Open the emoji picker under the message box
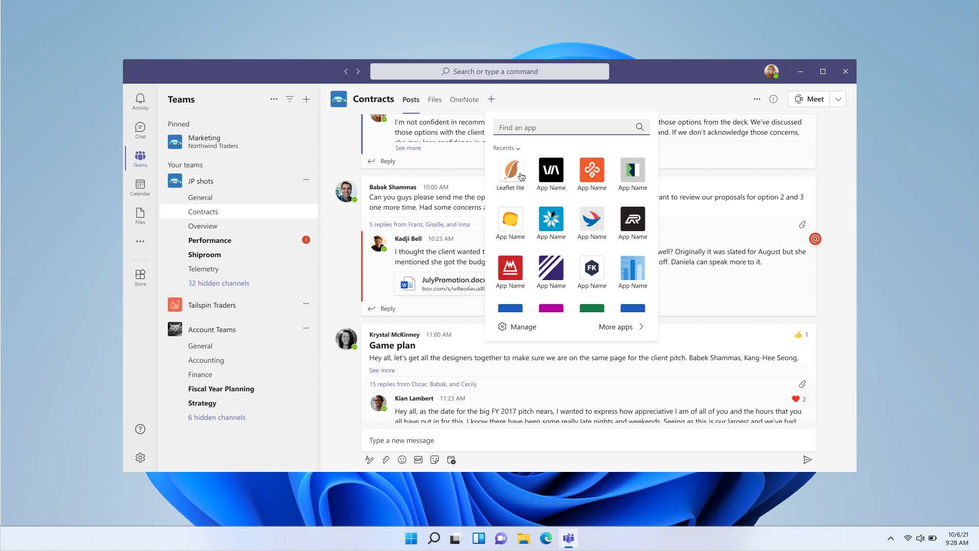The height and width of the screenshot is (551, 979). click(402, 460)
